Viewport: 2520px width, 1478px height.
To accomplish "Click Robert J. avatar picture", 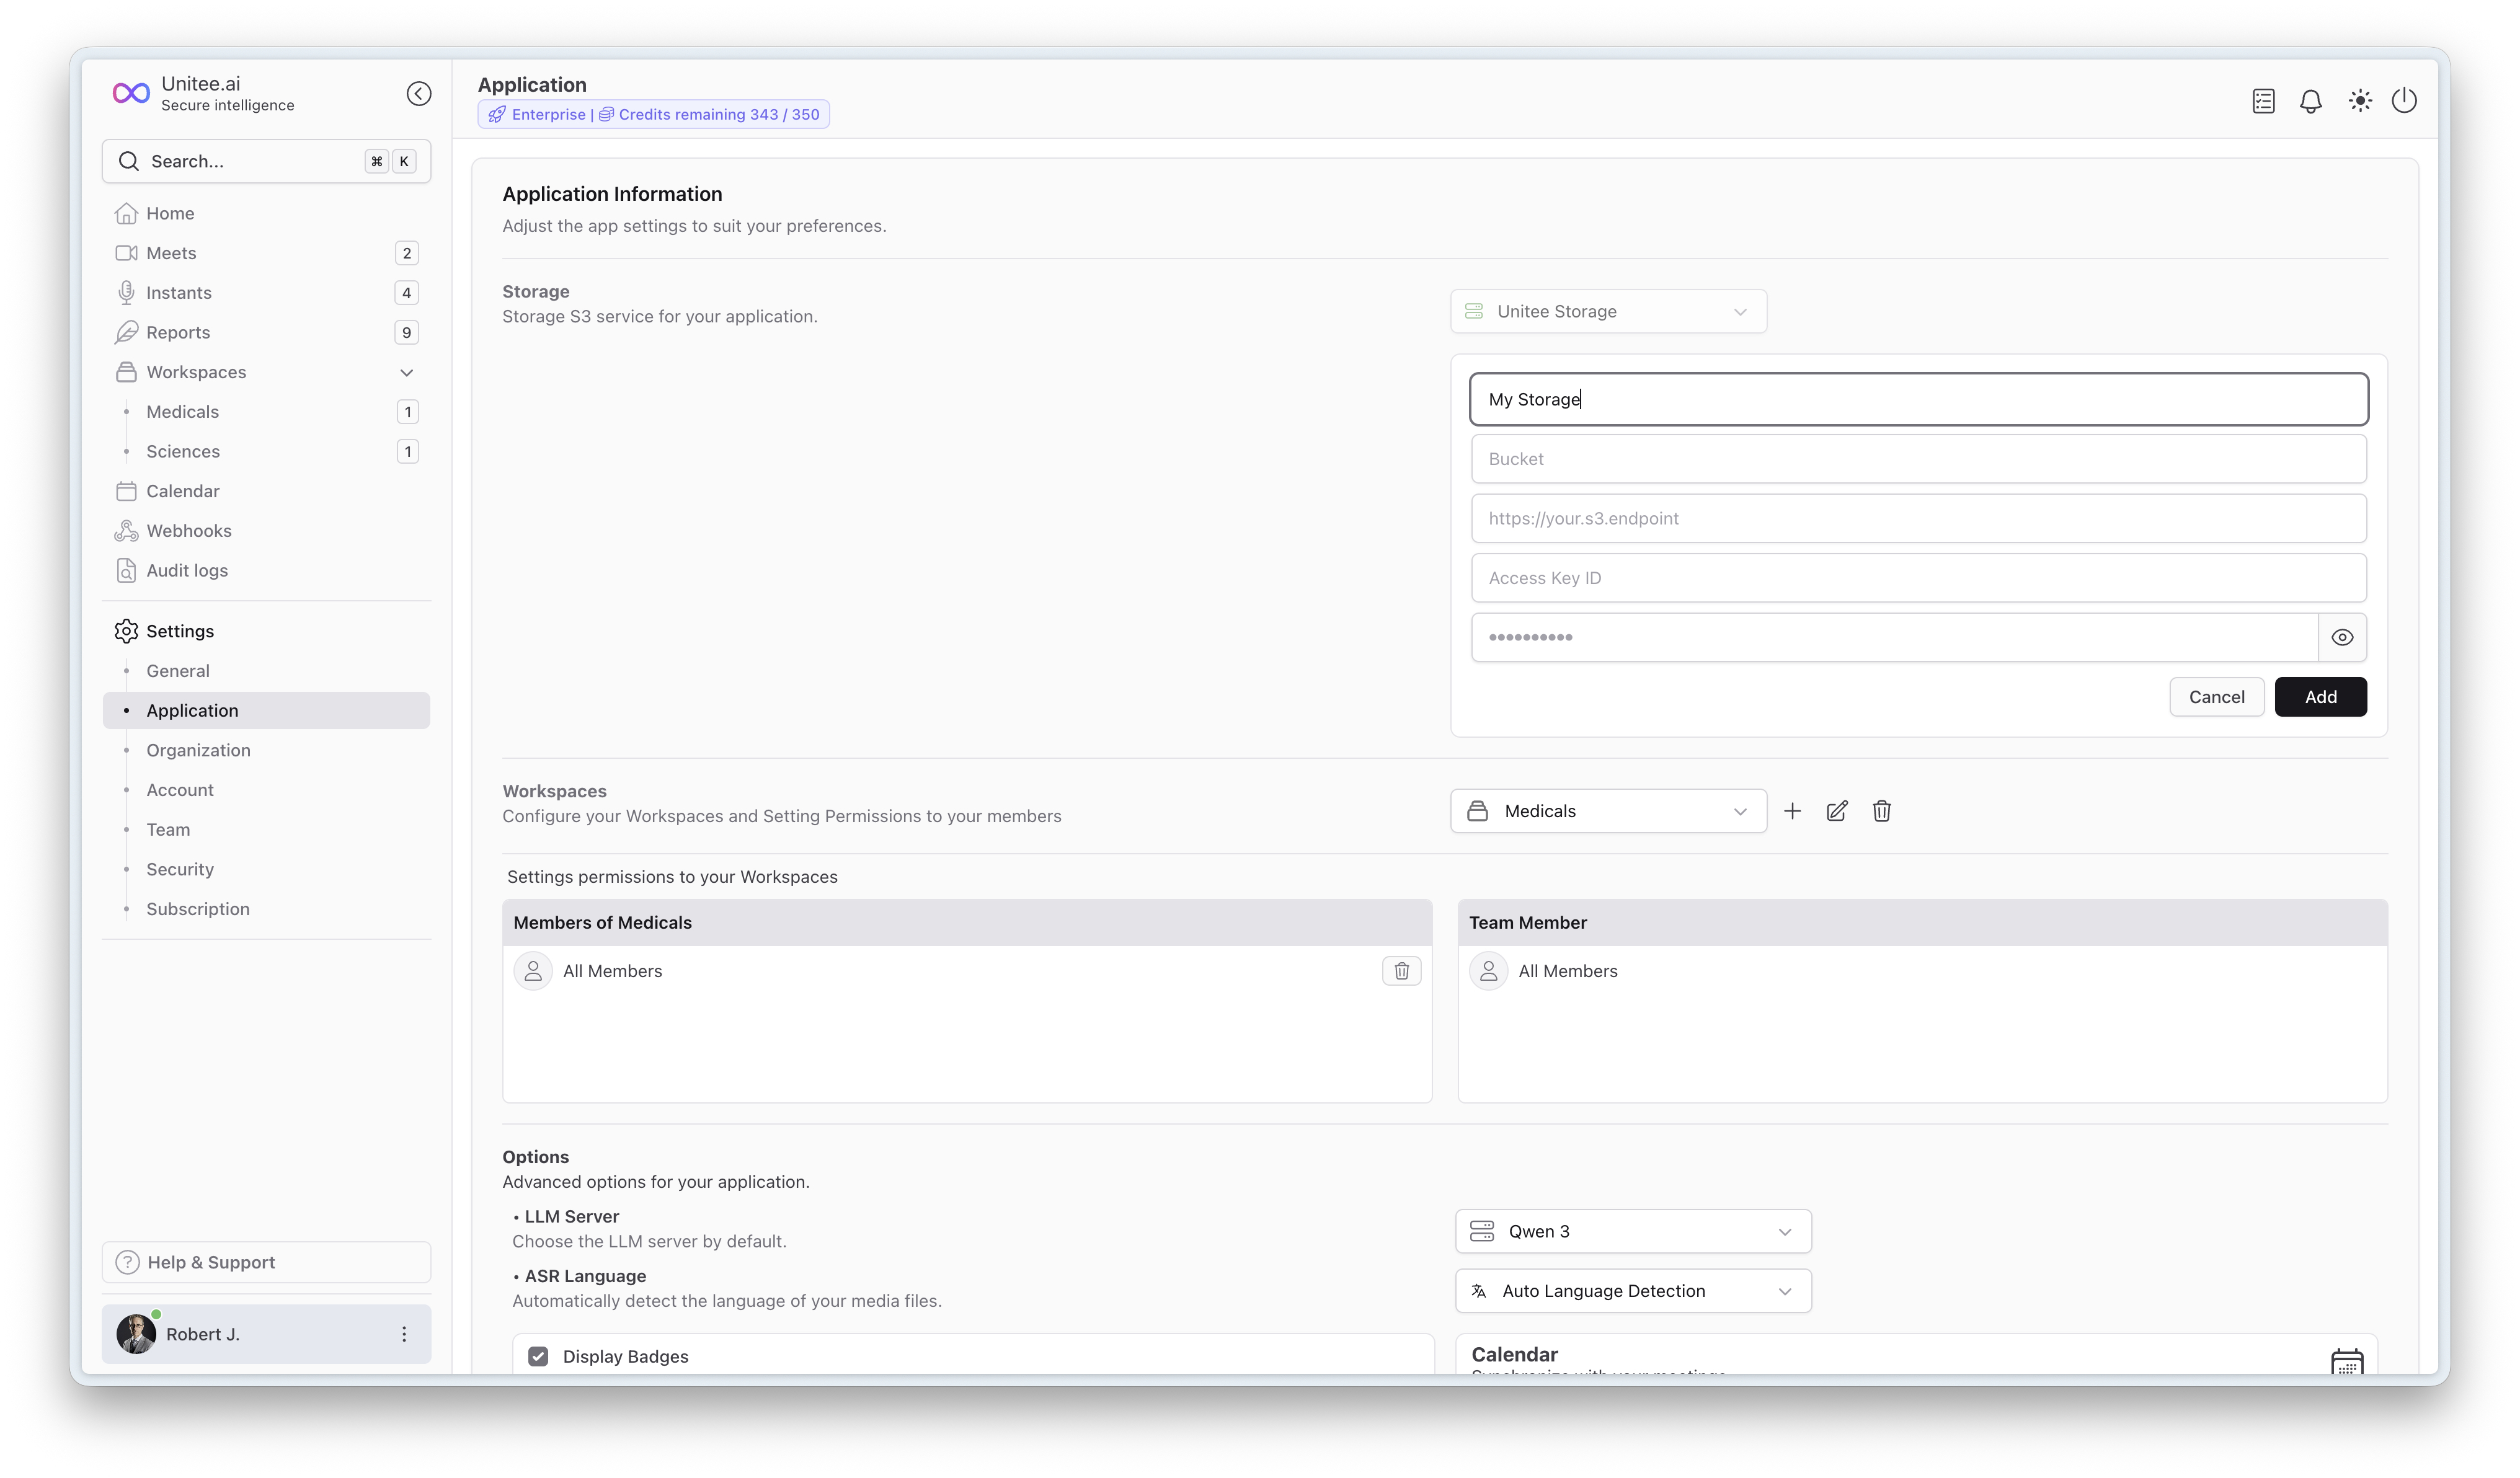I will click(136, 1334).
